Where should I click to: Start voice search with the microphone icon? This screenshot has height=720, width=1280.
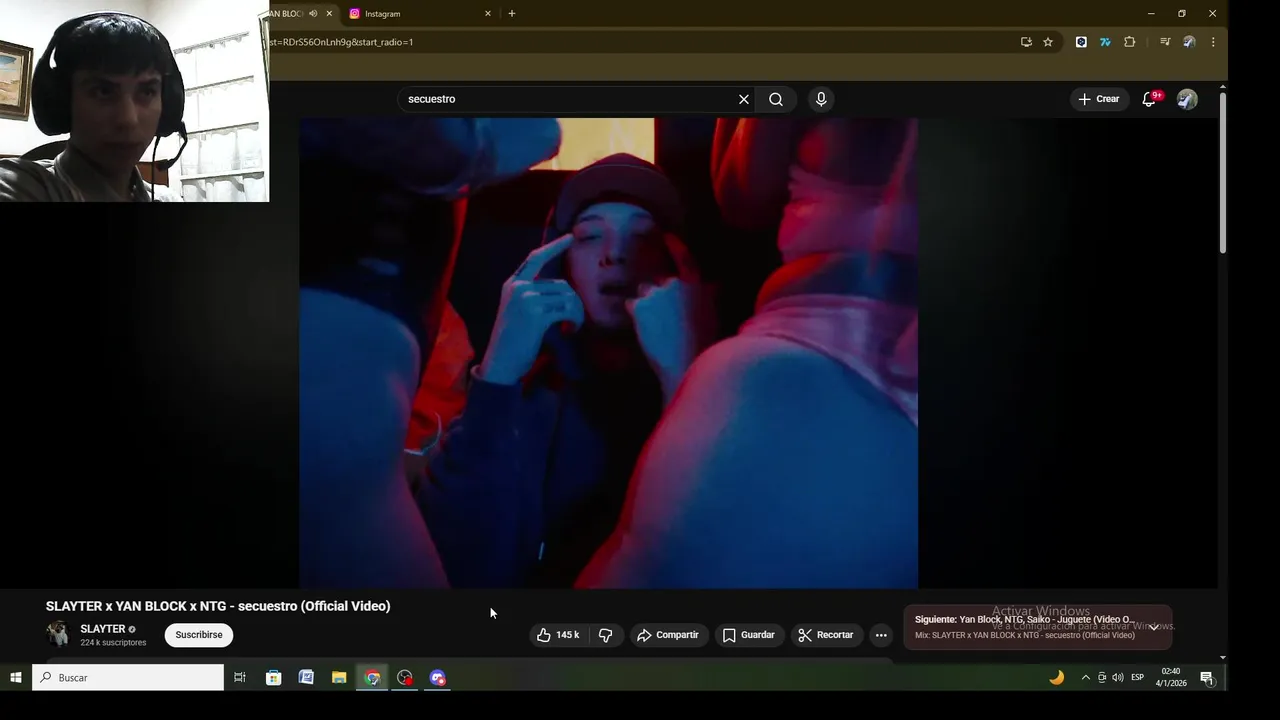821,99
